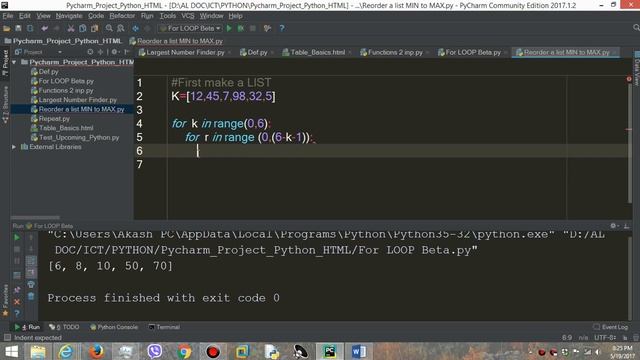Switch to 'Table_Basics.html' tab
This screenshot has width=640, height=360.
[x=318, y=52]
